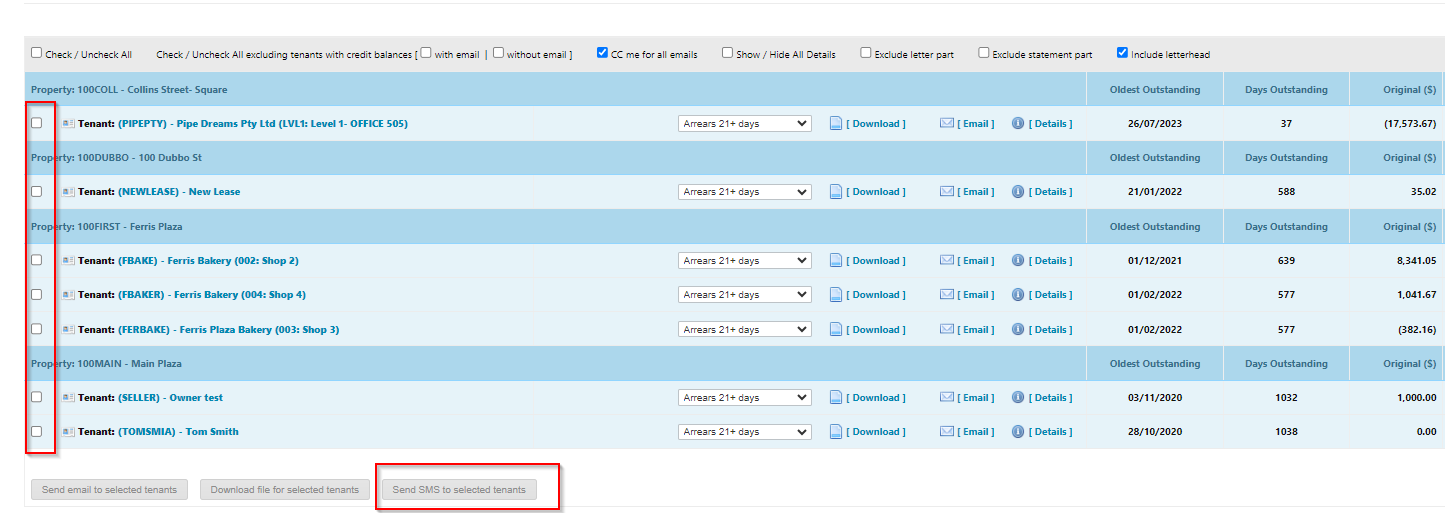Click email envelope icon for Ferris Bakery Shop 4
Image resolution: width=1445 pixels, height=513 pixels.
tap(947, 295)
